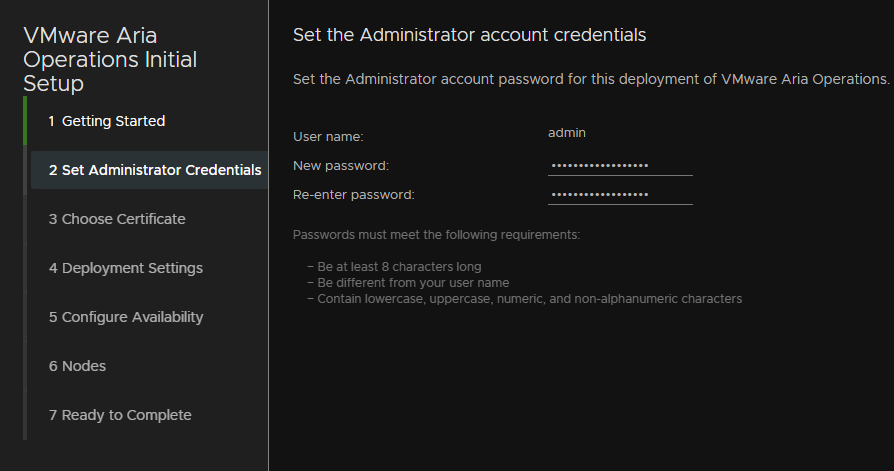Click the 'User name:' label
Viewport: 894px width, 471px height.
[328, 137]
